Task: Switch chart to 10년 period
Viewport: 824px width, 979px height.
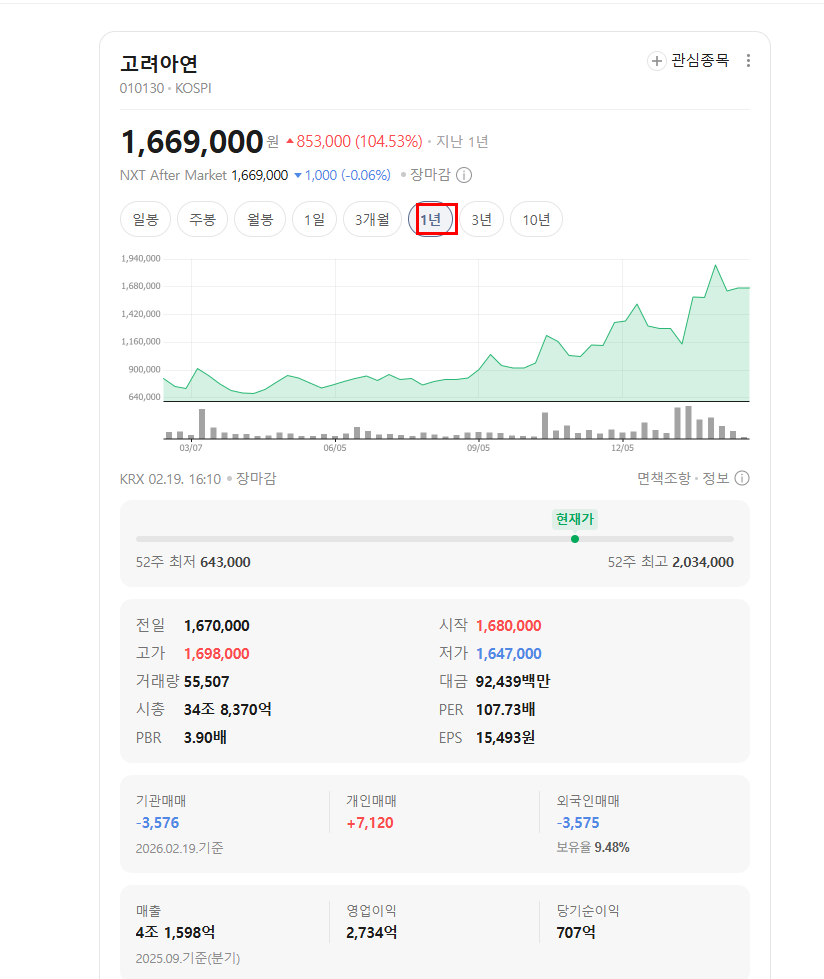Action: point(536,220)
